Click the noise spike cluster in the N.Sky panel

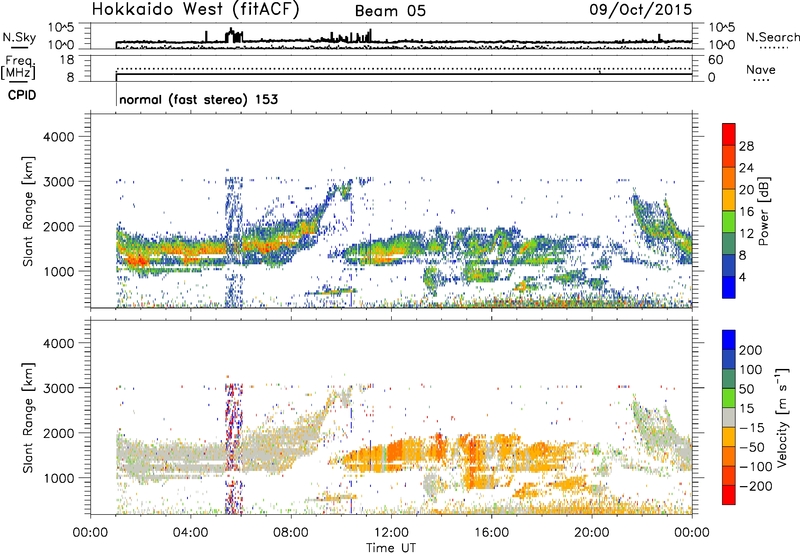pyautogui.click(x=234, y=36)
